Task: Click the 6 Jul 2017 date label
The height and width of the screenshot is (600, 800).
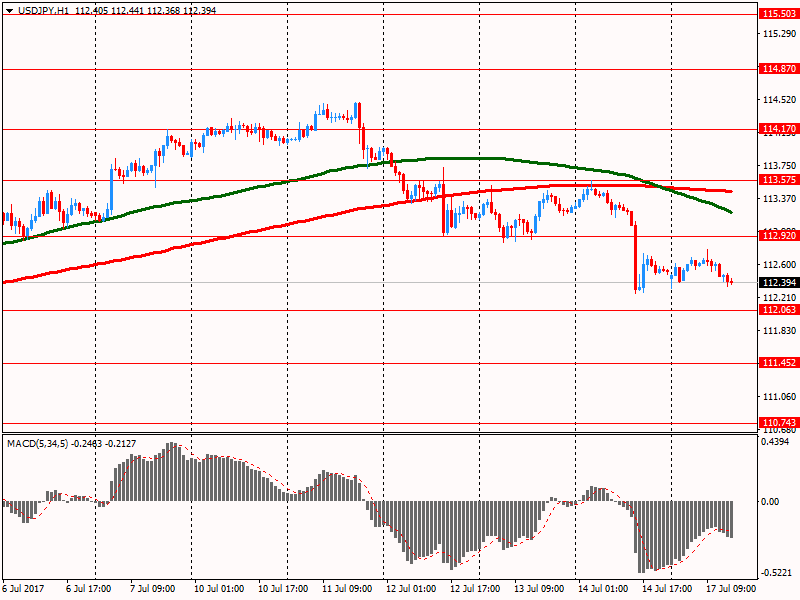Action: (23, 588)
